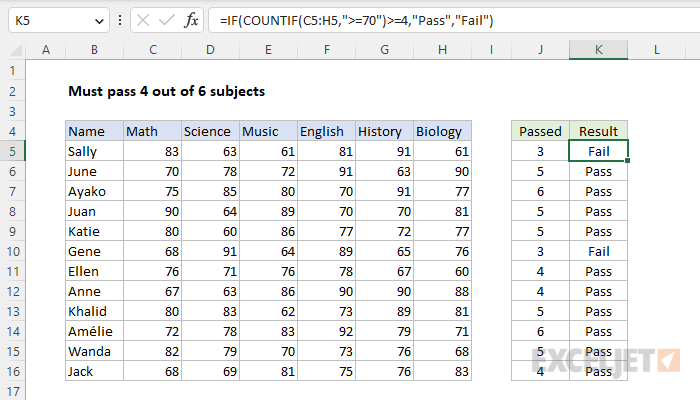
Task: Select the Result header cell
Action: 599,131
